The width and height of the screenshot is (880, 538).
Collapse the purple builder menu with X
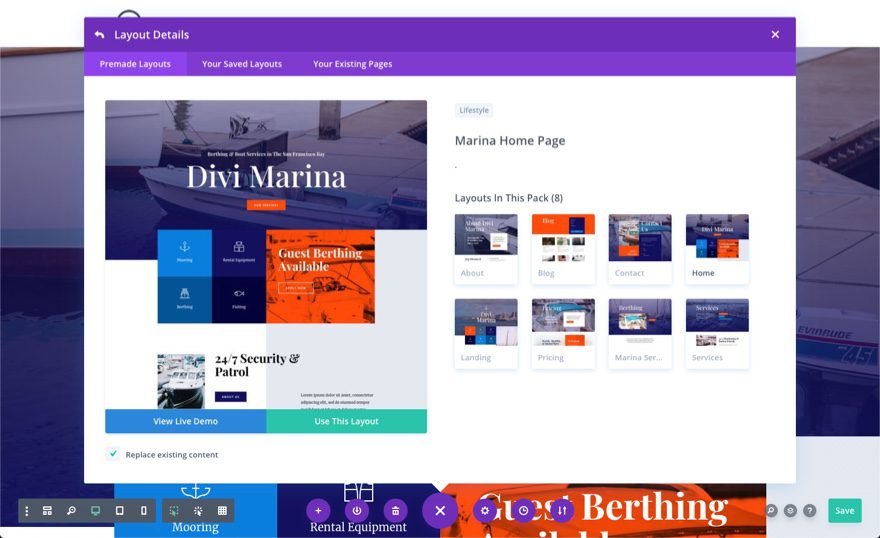(x=440, y=511)
